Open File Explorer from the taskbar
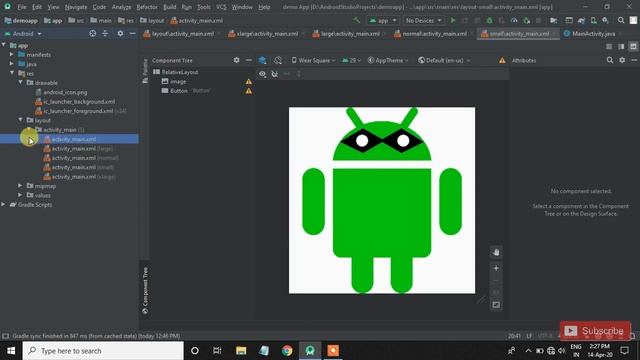Screen dimensions: 640x360 click(241, 351)
